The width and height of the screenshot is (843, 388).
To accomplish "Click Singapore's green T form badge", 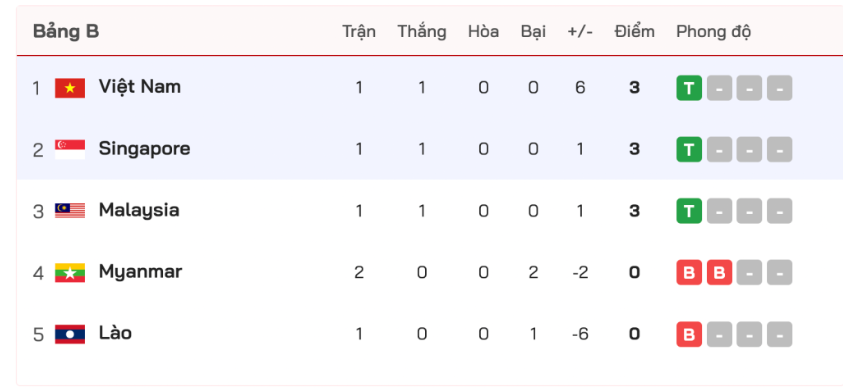I will point(689,149).
